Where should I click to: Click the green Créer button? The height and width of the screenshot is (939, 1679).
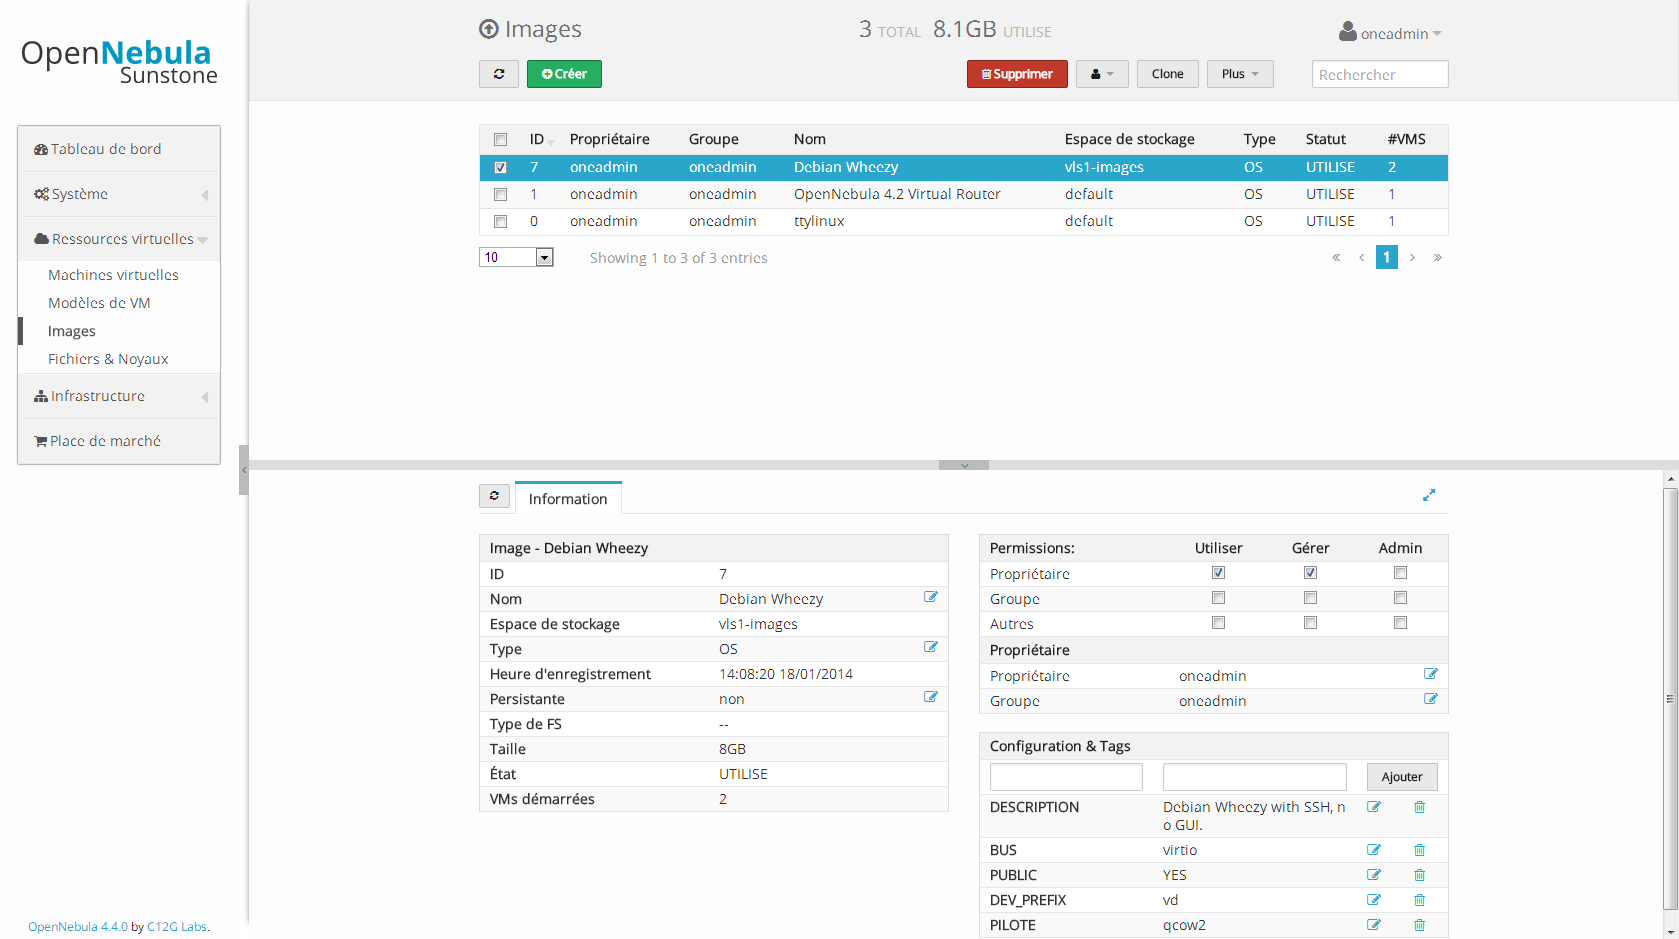point(564,74)
